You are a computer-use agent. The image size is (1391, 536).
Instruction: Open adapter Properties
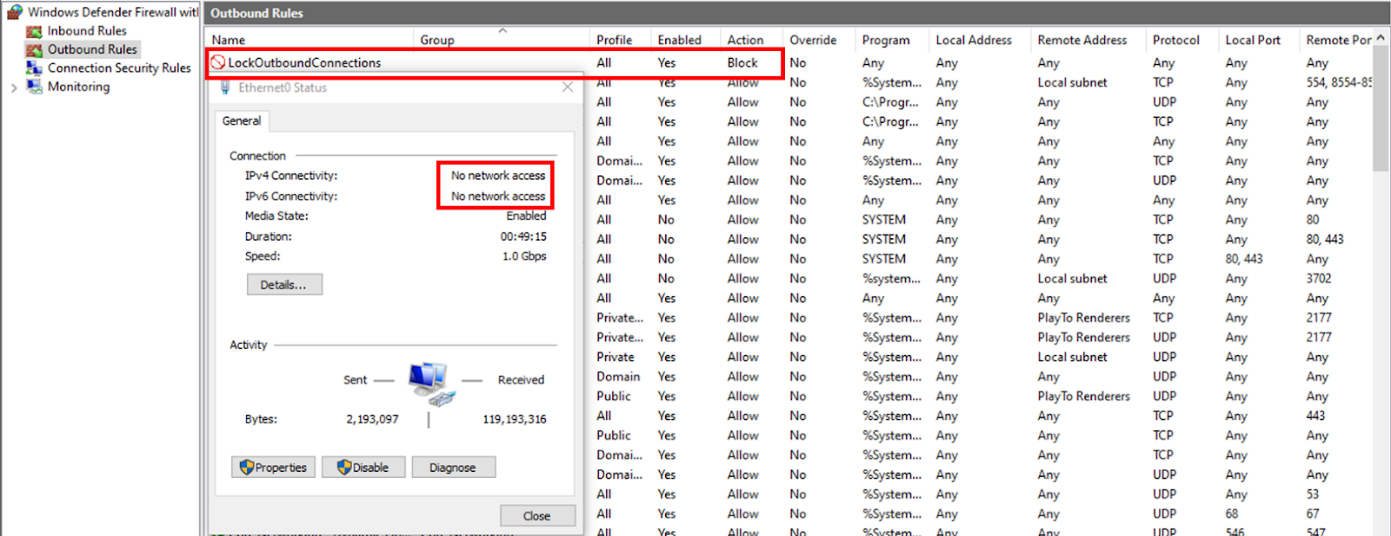[x=274, y=467]
